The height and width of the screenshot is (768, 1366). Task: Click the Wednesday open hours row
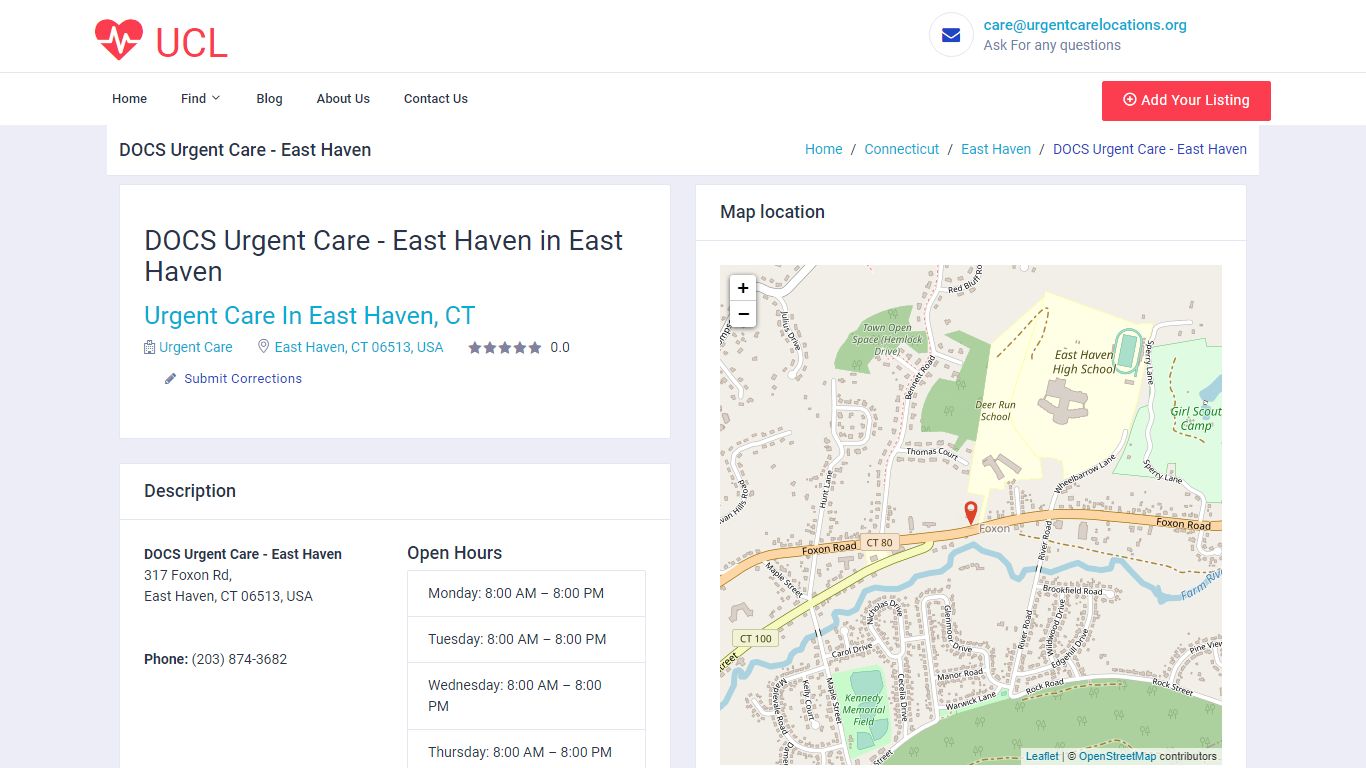526,696
